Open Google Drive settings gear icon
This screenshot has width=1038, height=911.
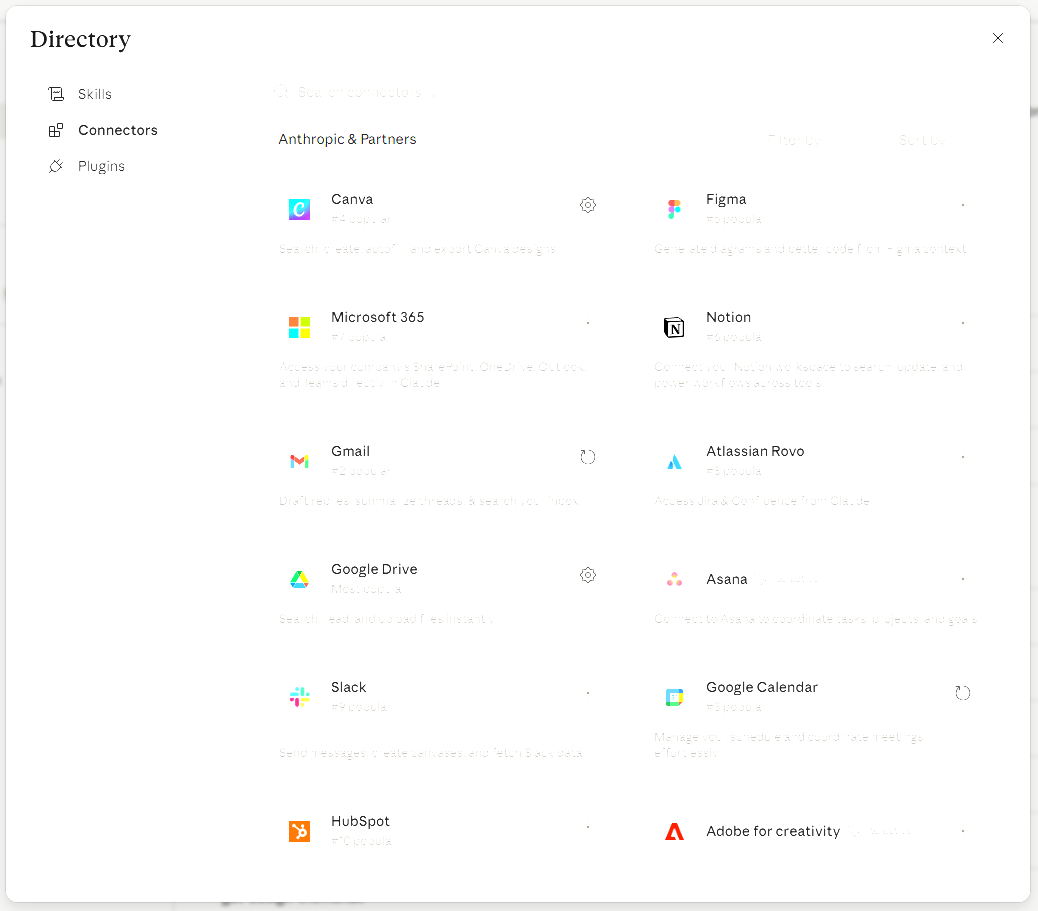(x=588, y=575)
